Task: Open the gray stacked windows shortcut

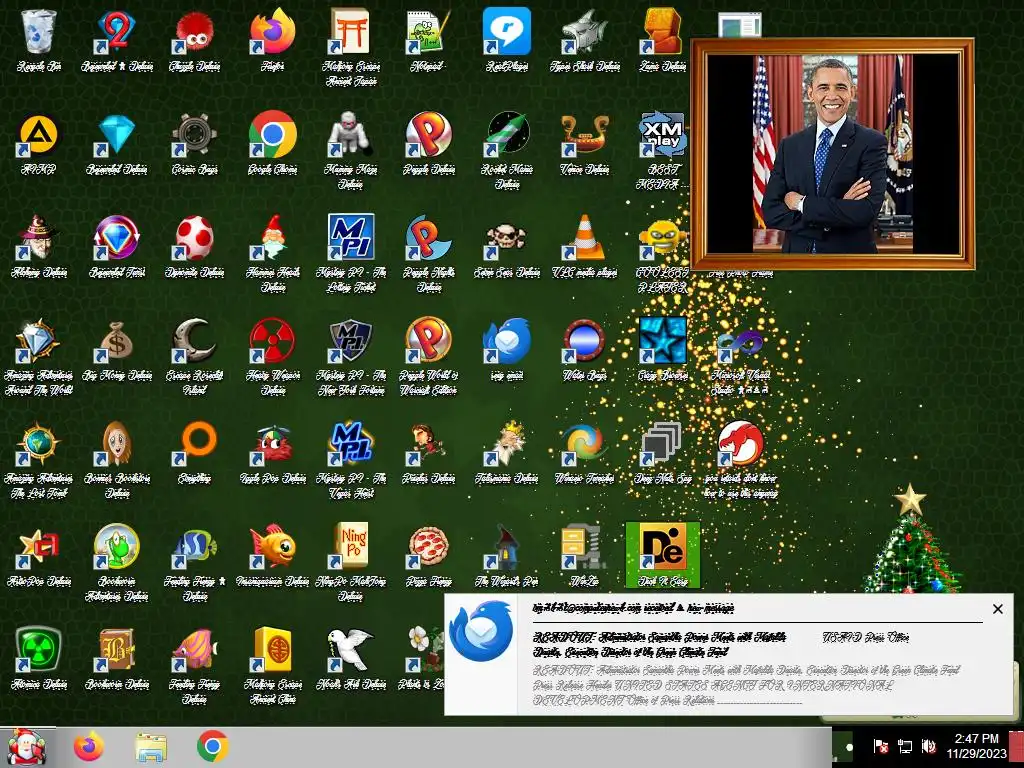Action: (x=663, y=443)
